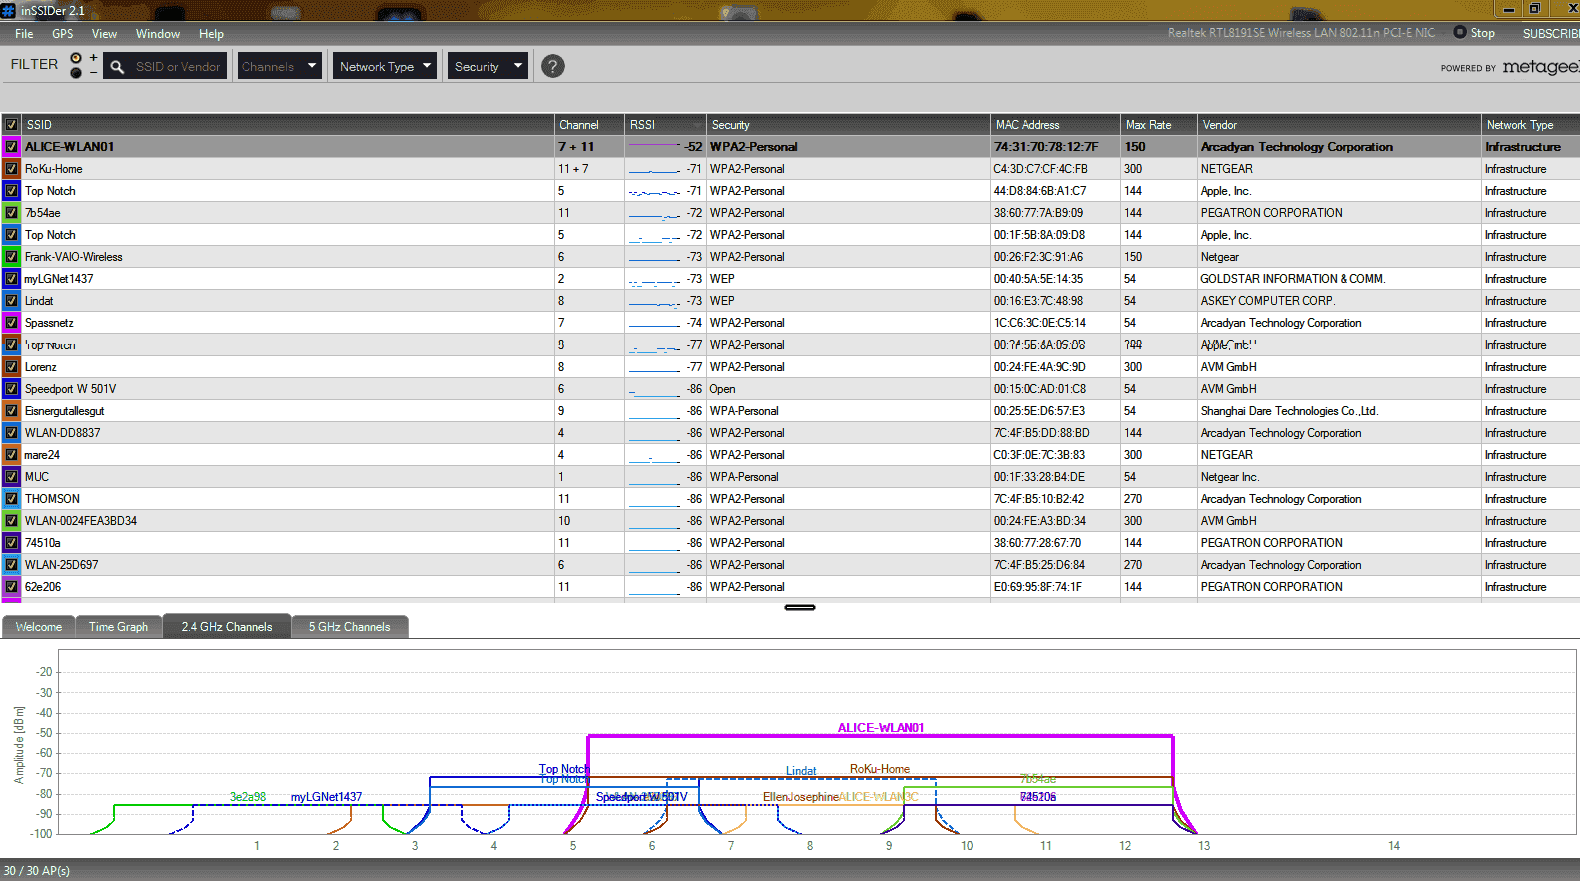The height and width of the screenshot is (881, 1580).
Task: Click the myLGNet1437 label in channel graph
Action: pos(326,797)
